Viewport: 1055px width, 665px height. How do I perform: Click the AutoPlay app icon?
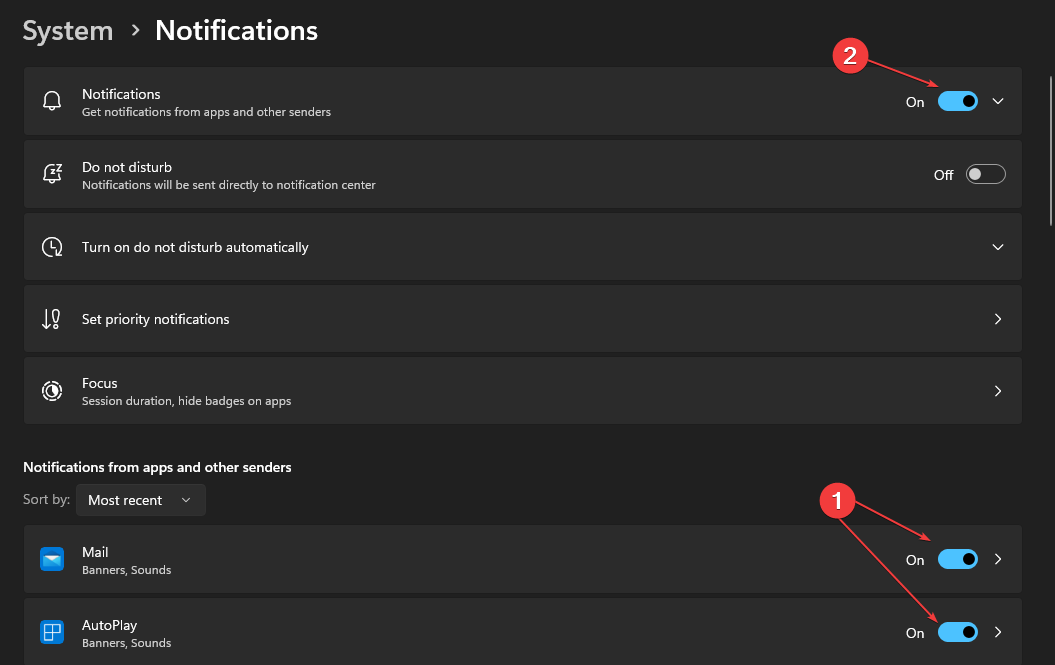point(52,632)
